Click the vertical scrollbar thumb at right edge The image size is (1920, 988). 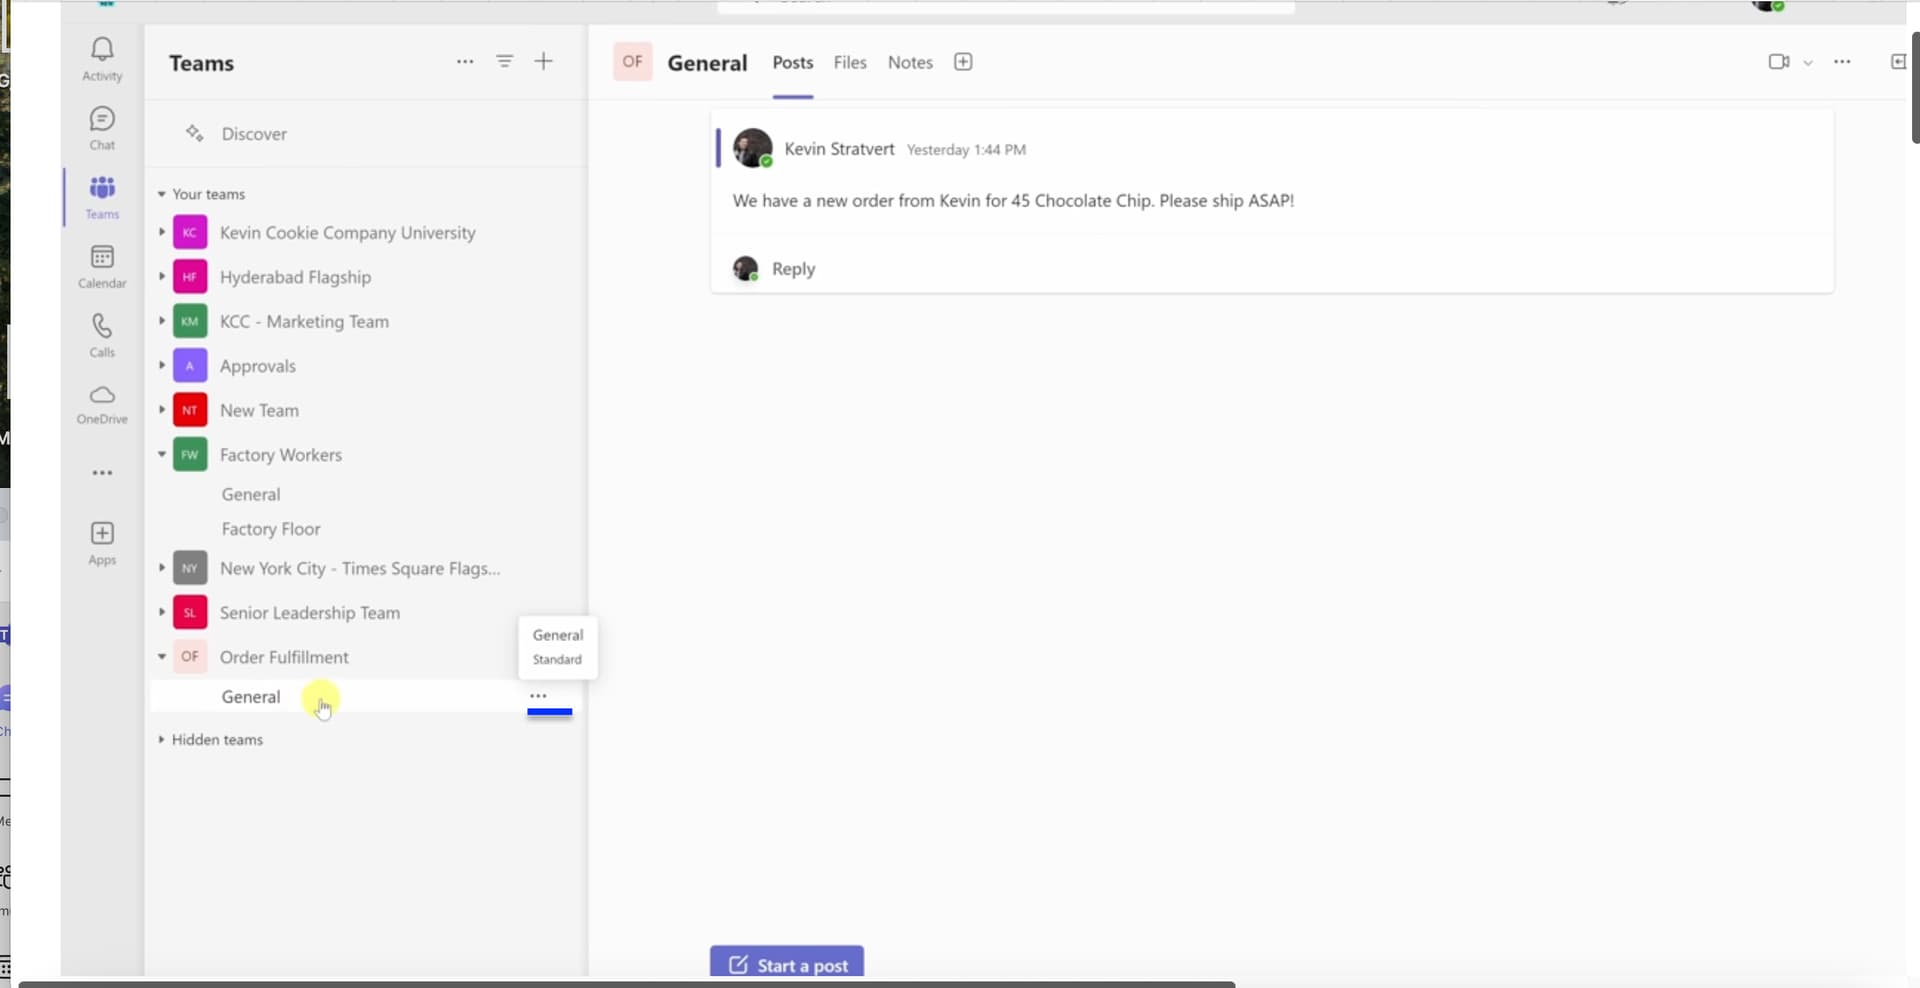tap(1915, 88)
